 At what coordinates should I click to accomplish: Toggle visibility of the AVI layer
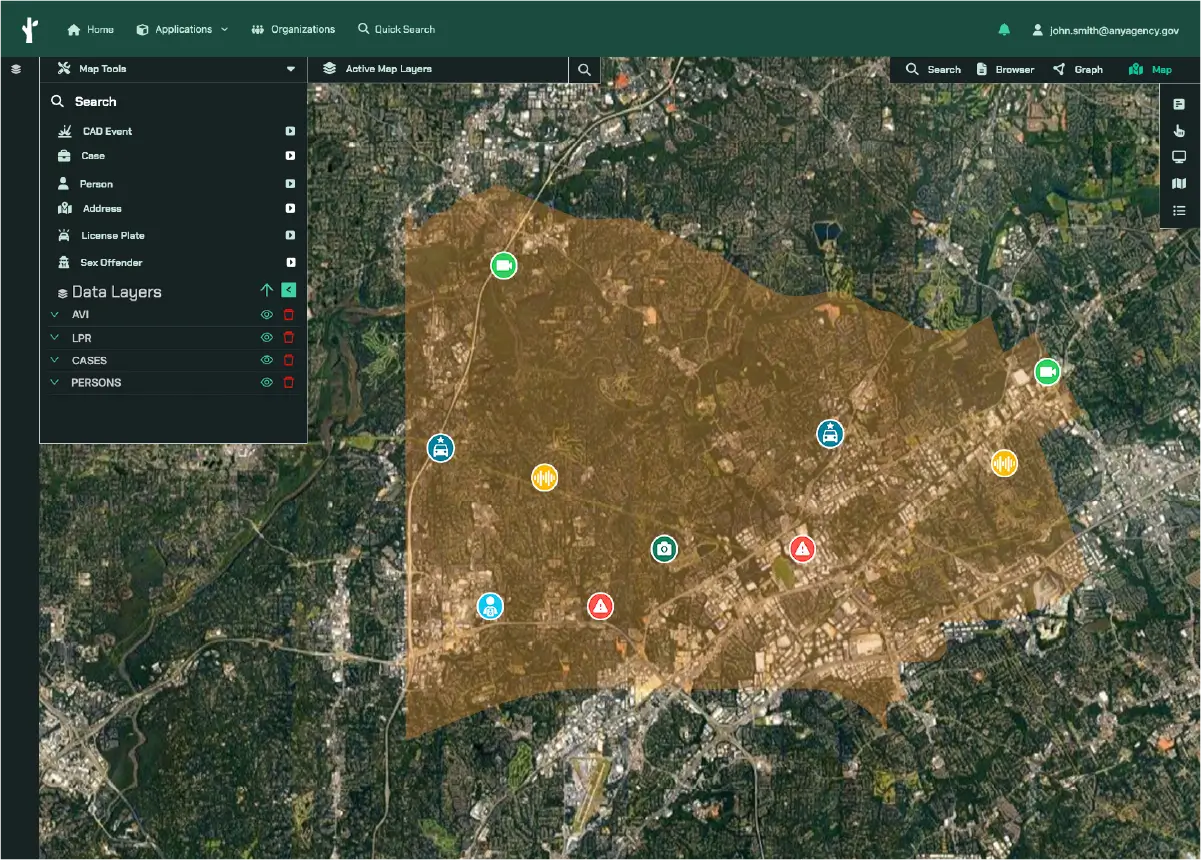266,314
